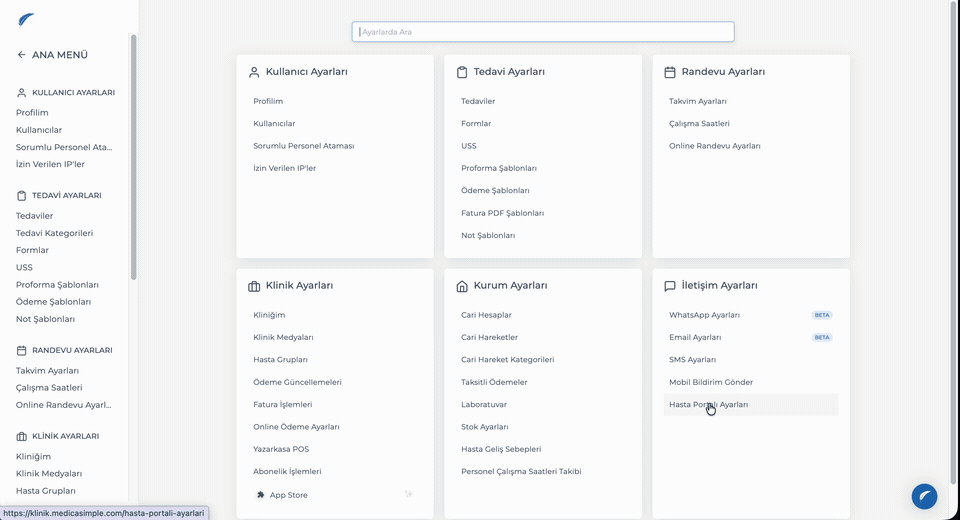Click the feather logo at top left
The image size is (960, 520).
pyautogui.click(x=26, y=21)
